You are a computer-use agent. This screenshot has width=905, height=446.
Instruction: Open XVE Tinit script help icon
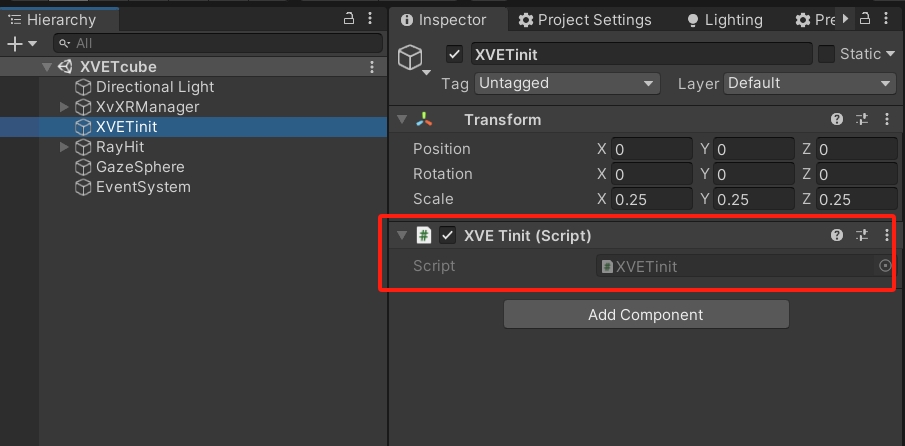pos(837,235)
